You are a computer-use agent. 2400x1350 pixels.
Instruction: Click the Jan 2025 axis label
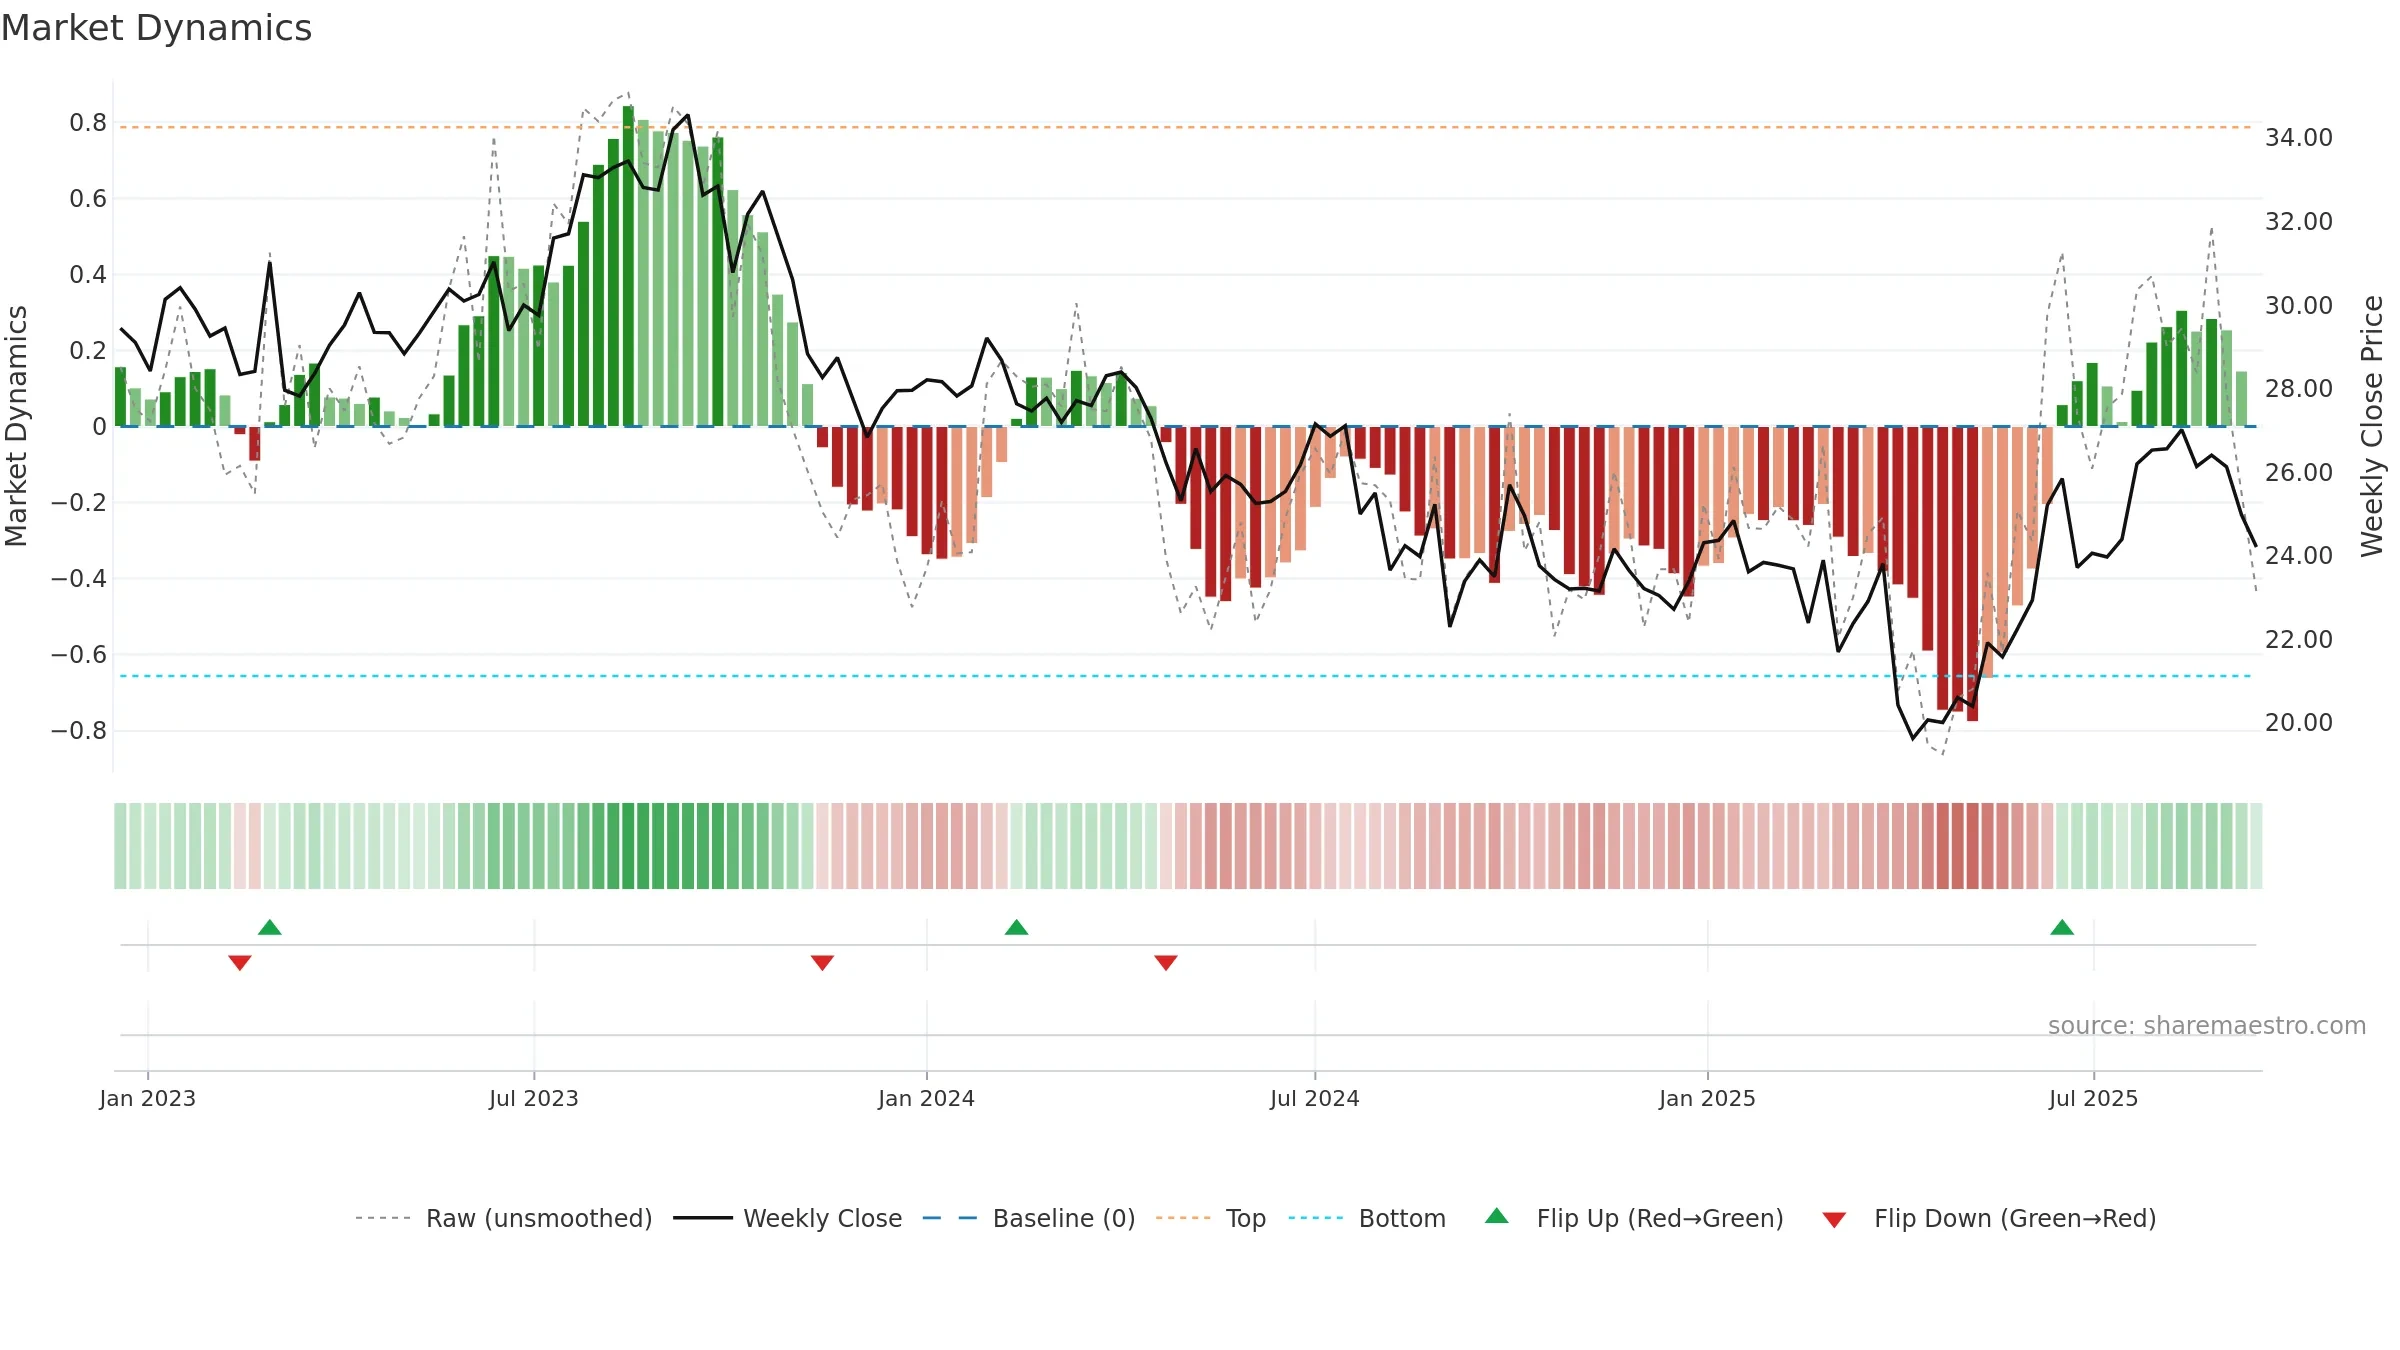coord(1708,1098)
